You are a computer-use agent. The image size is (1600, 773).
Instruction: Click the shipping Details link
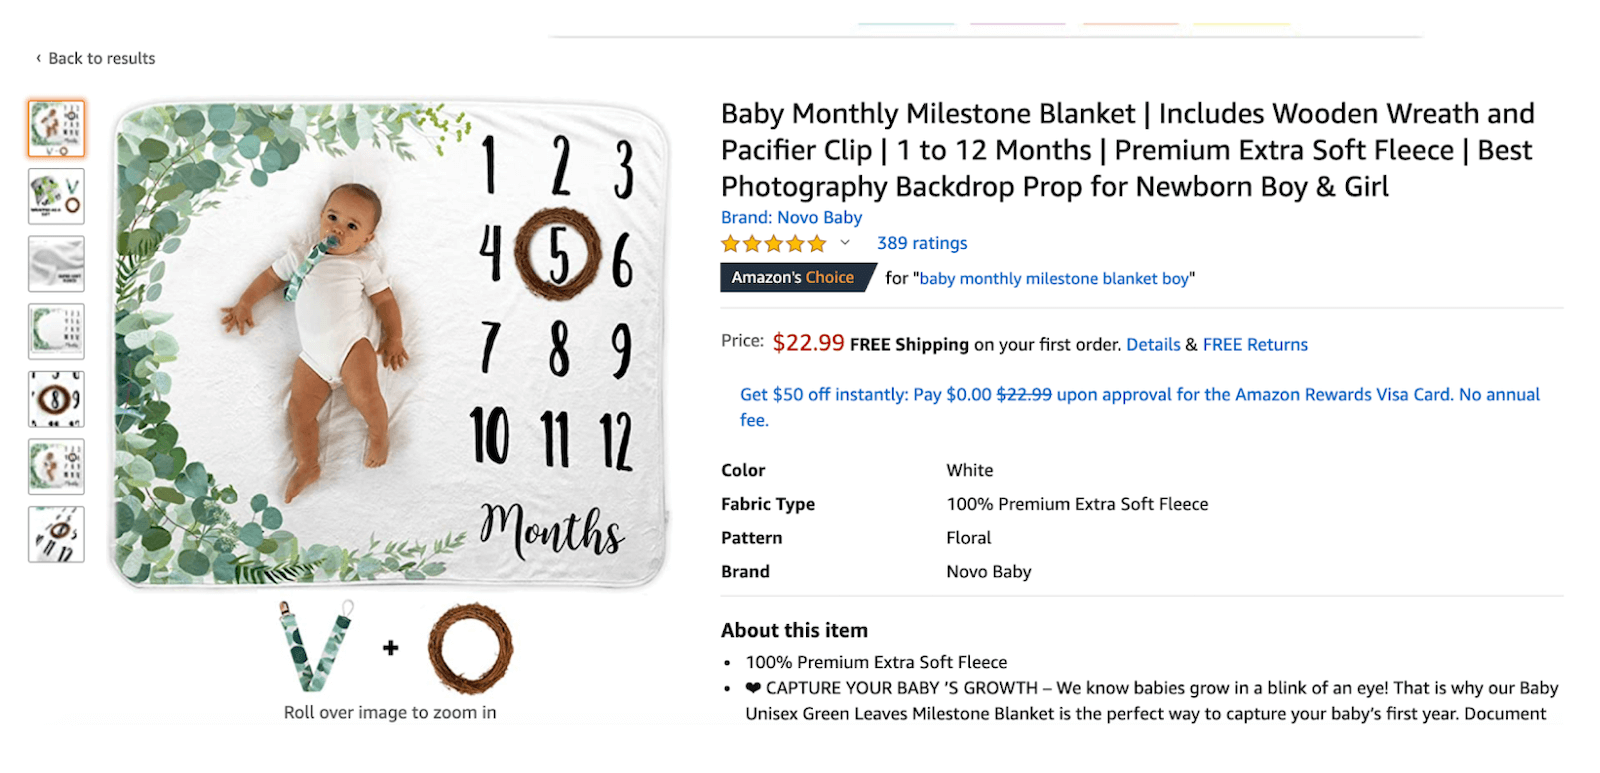(x=1153, y=344)
